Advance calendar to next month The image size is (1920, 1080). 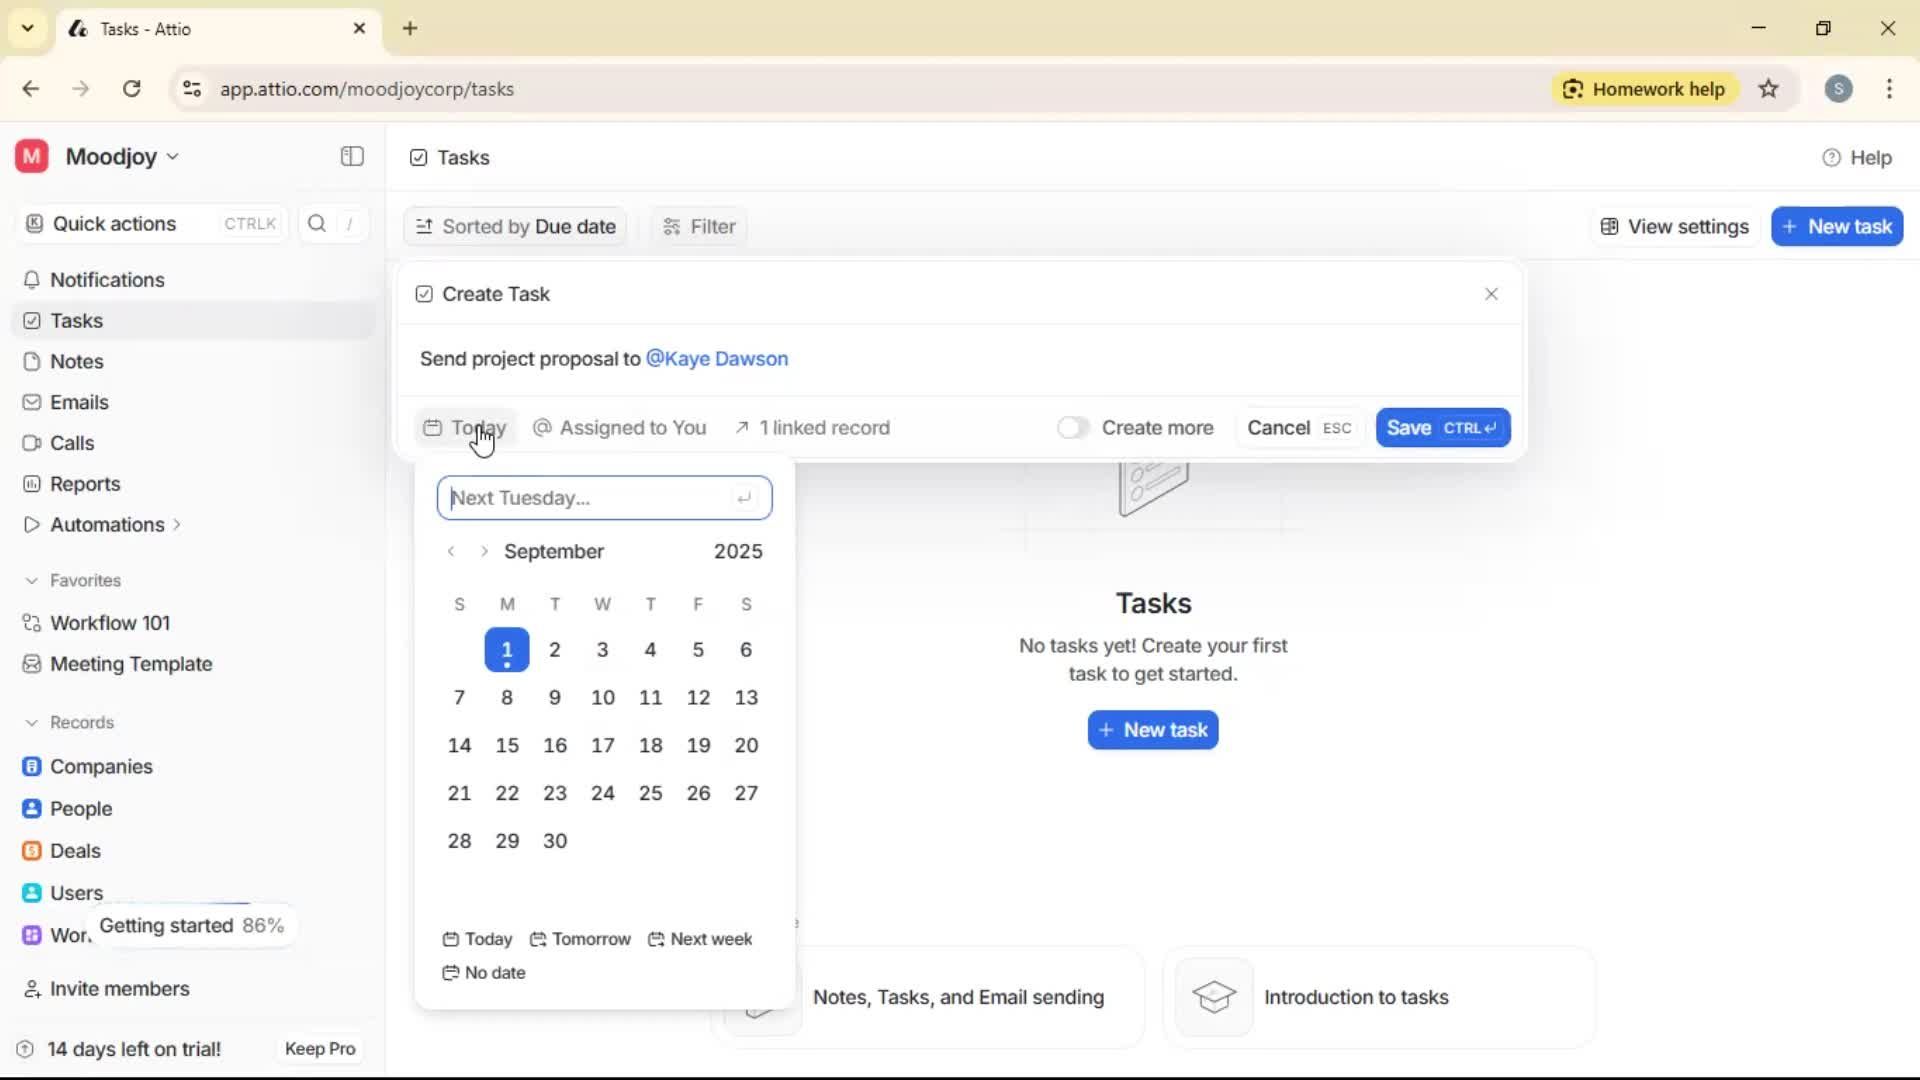[483, 551]
